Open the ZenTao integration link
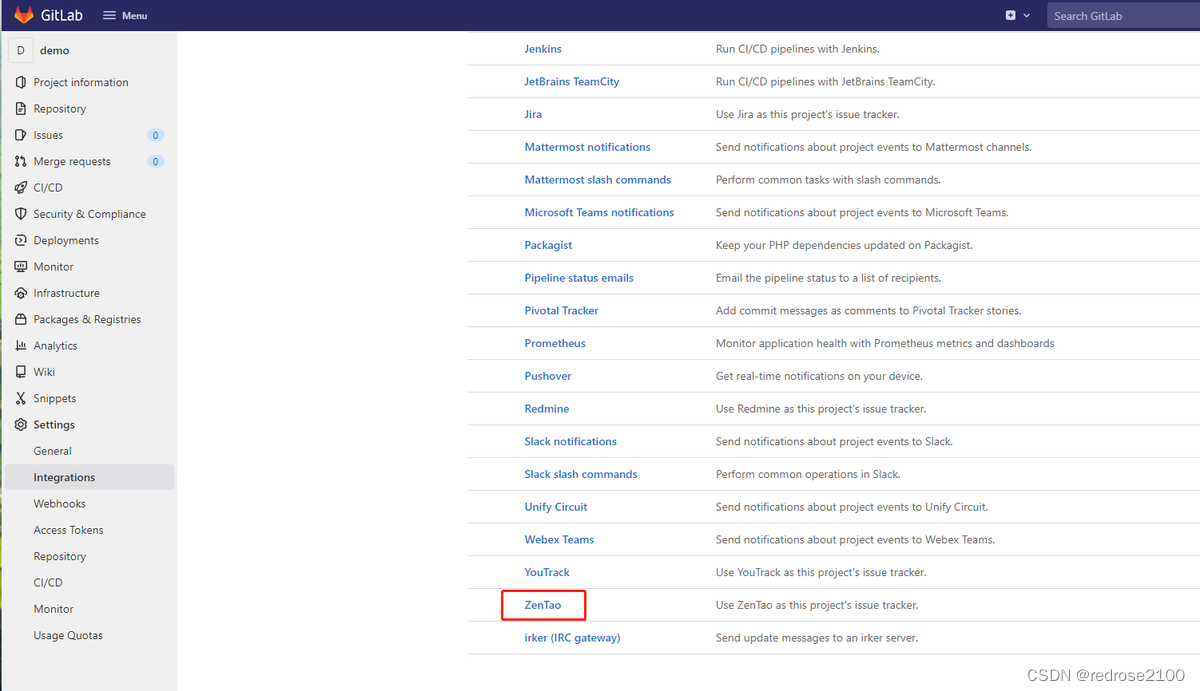 [543, 605]
